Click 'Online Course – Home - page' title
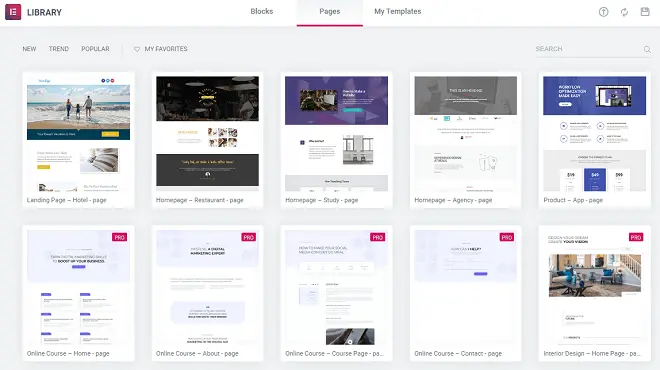 click(68, 354)
